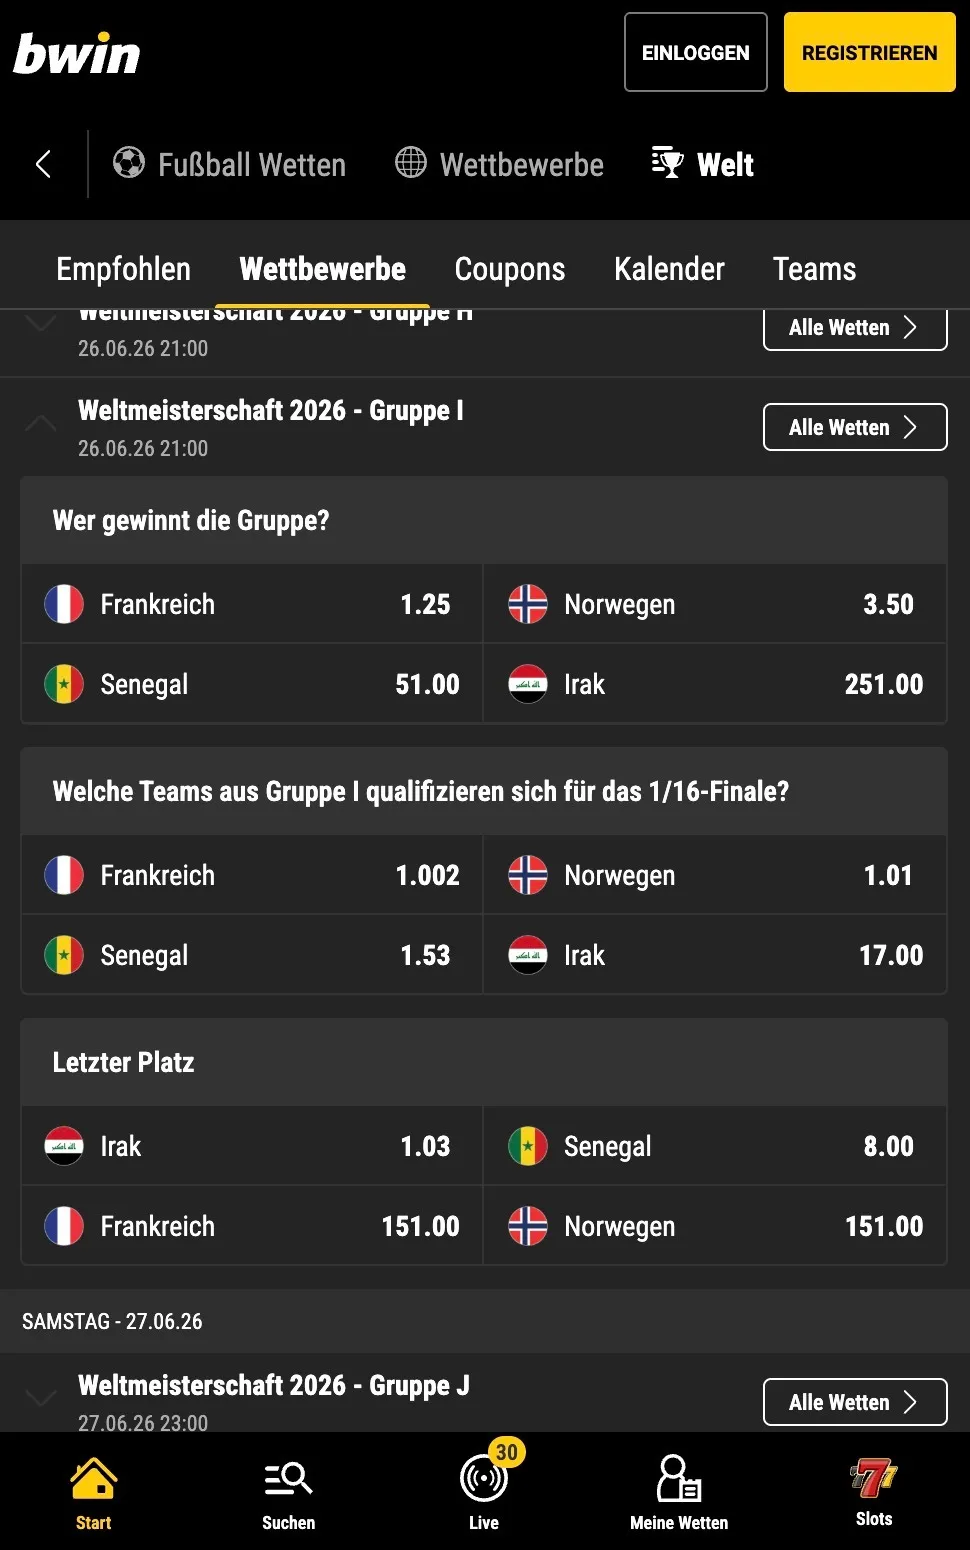Viewport: 970px width, 1550px height.
Task: Expand Weltmeisterschaft 2026 Gruppe J section
Action: 40,1398
